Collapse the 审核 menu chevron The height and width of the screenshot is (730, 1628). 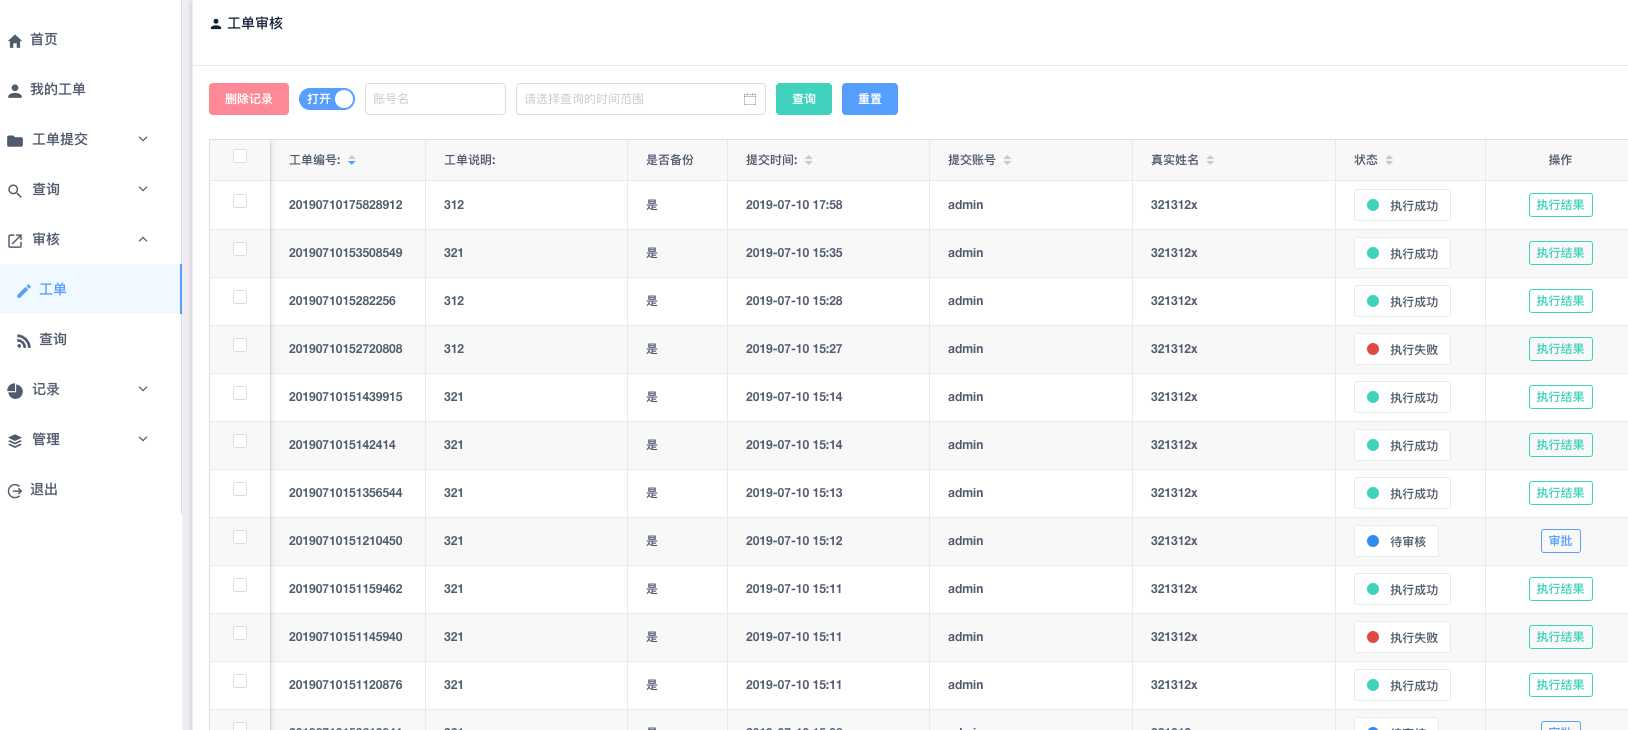tap(143, 239)
